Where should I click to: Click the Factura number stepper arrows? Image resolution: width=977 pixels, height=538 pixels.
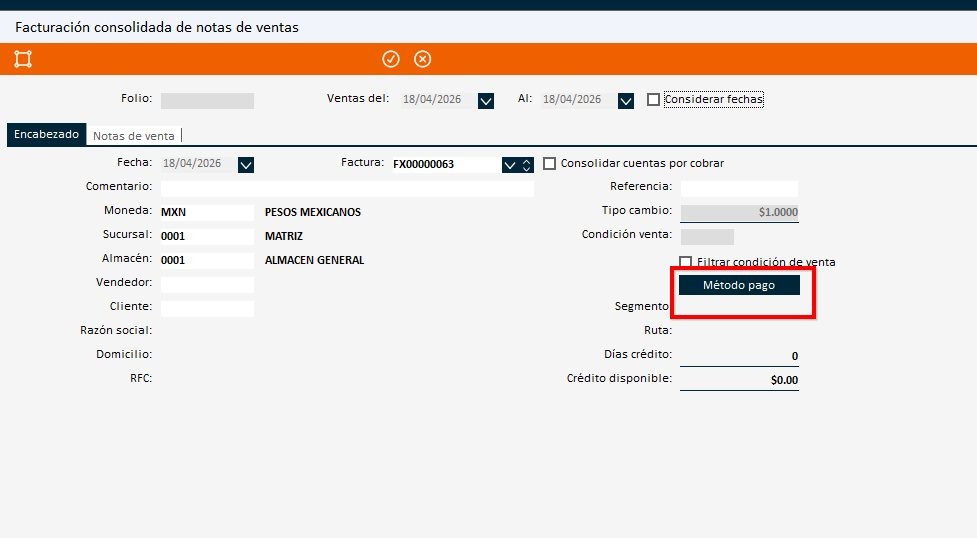[x=527, y=165]
